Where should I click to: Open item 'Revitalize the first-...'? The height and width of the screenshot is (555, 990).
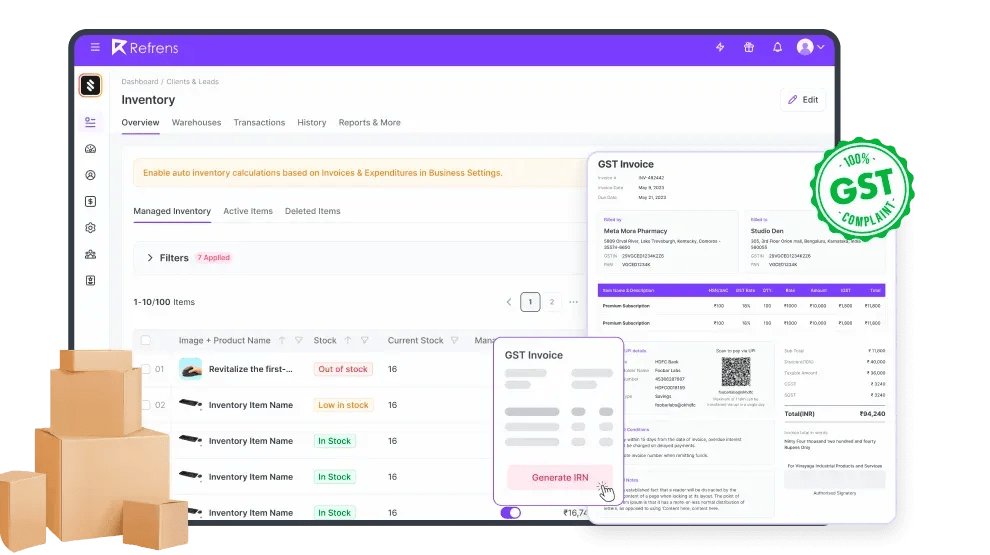[251, 369]
